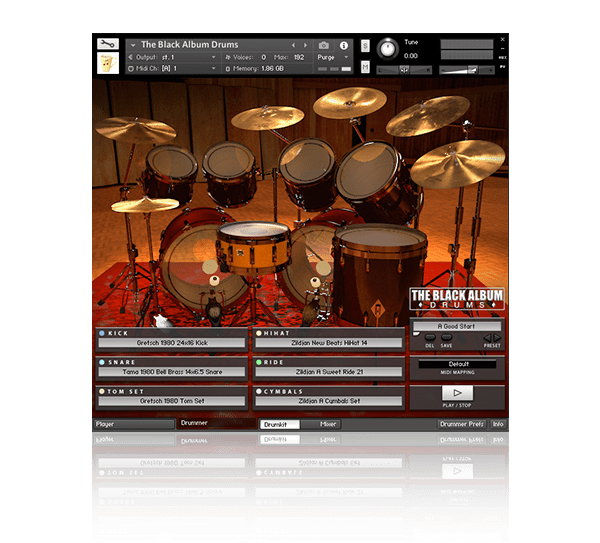
Task: Mute the instrument with the M button
Action: point(365,67)
